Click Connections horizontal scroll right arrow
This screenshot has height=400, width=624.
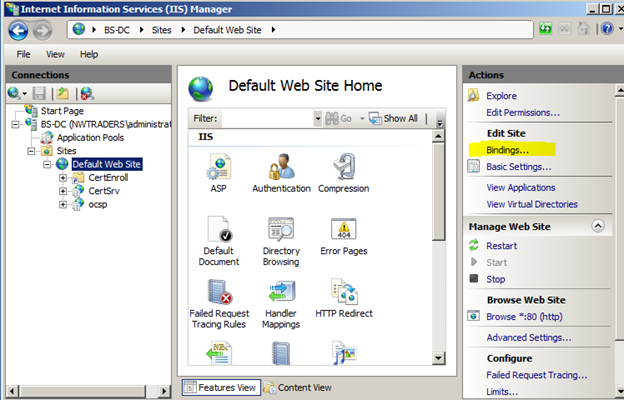(x=163, y=391)
